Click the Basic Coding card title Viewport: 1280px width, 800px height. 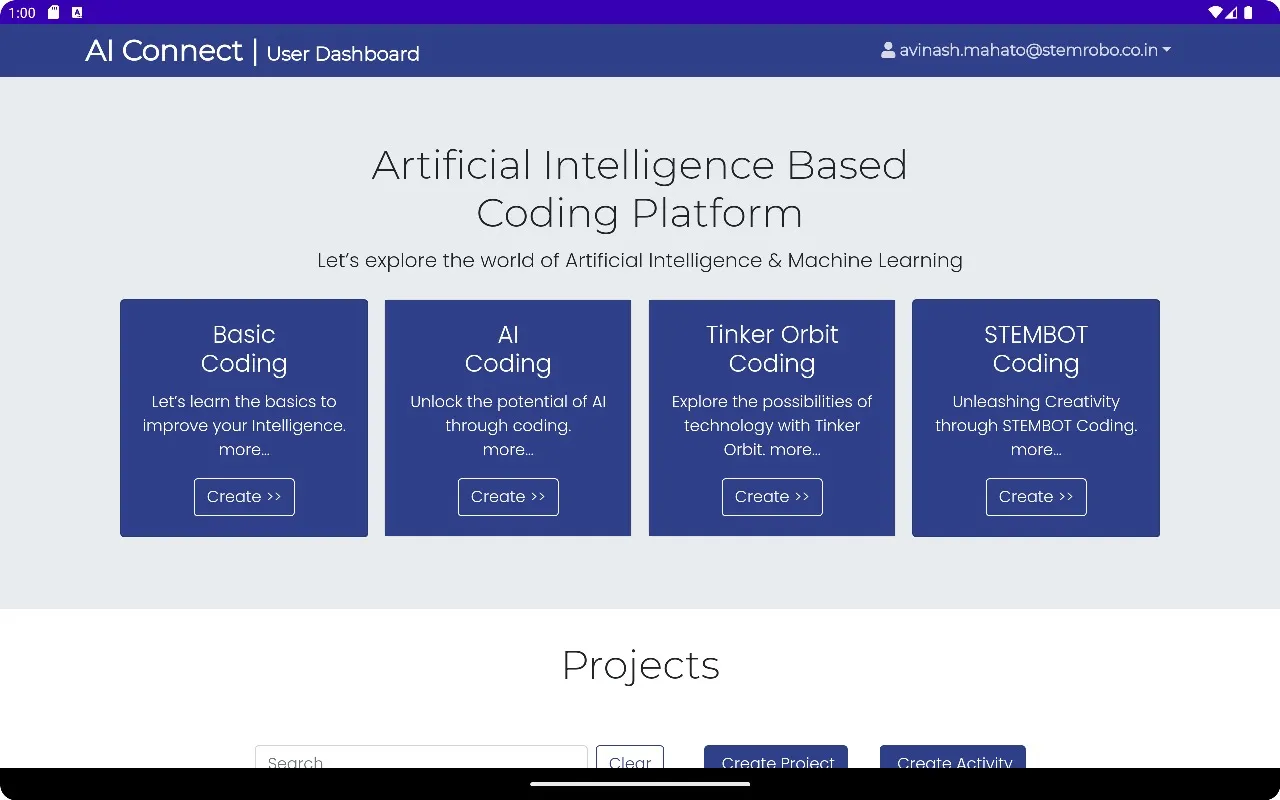pos(244,349)
